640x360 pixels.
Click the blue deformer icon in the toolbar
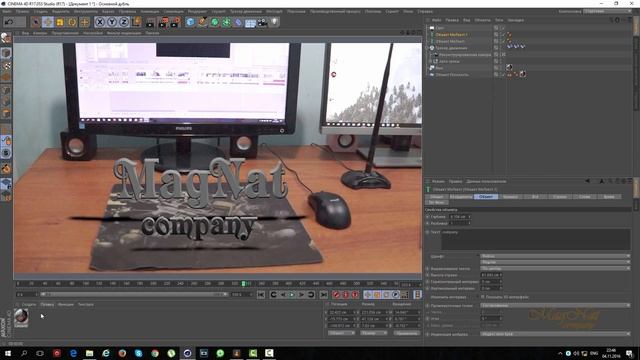click(x=238, y=22)
